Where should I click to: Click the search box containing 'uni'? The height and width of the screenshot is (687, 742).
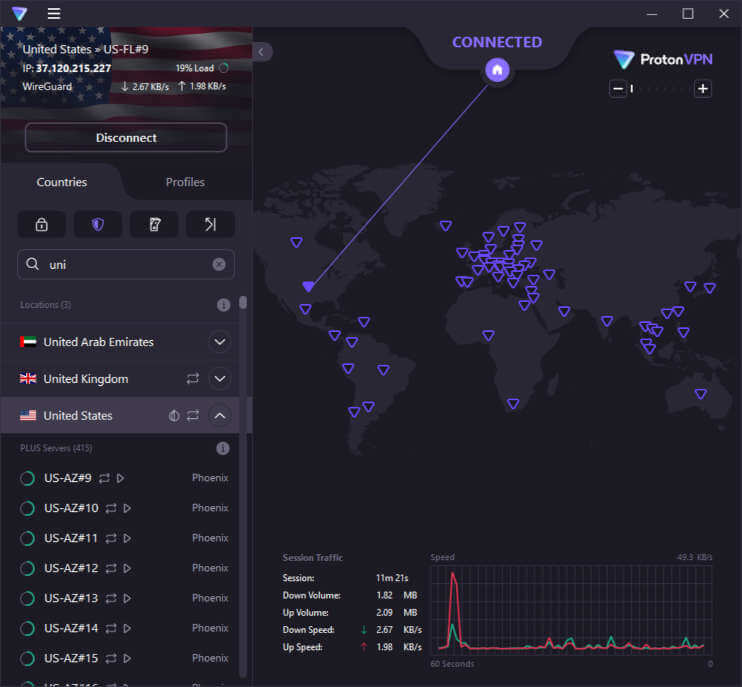click(126, 264)
